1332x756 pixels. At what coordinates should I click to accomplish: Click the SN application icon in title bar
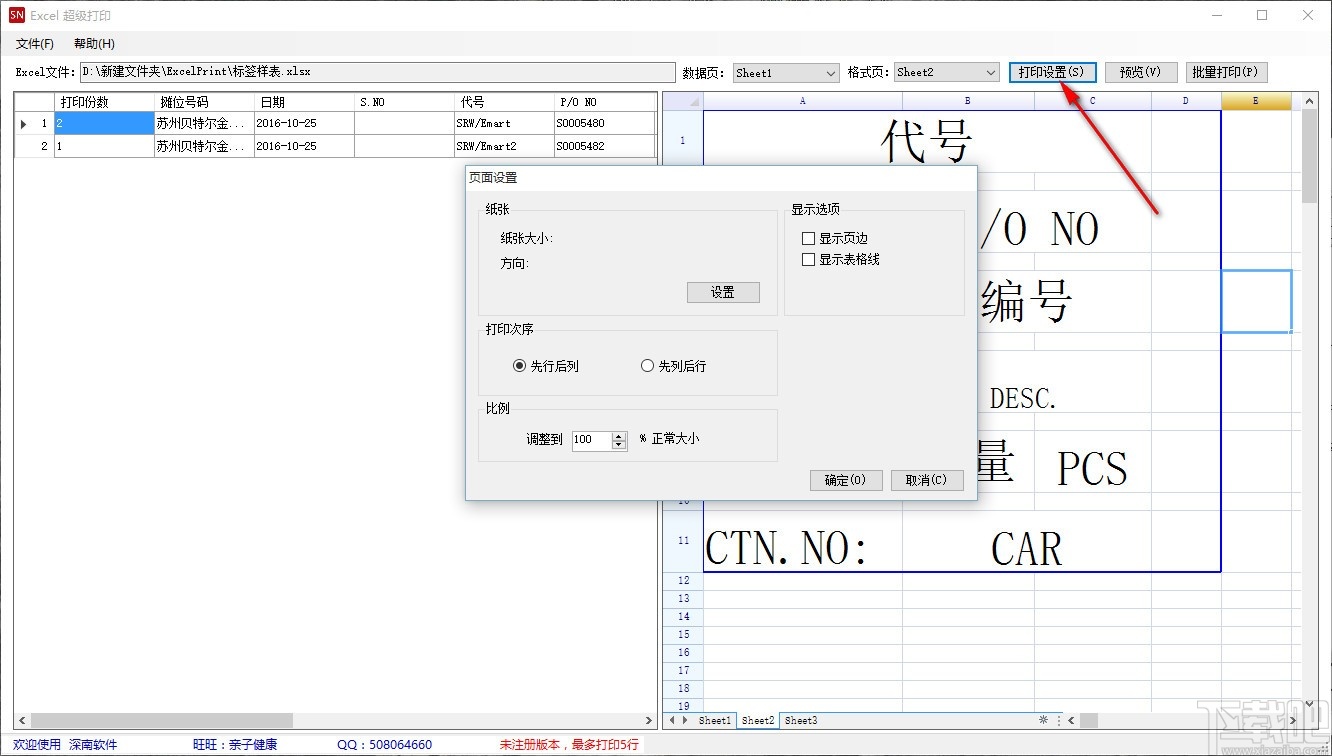(16, 15)
